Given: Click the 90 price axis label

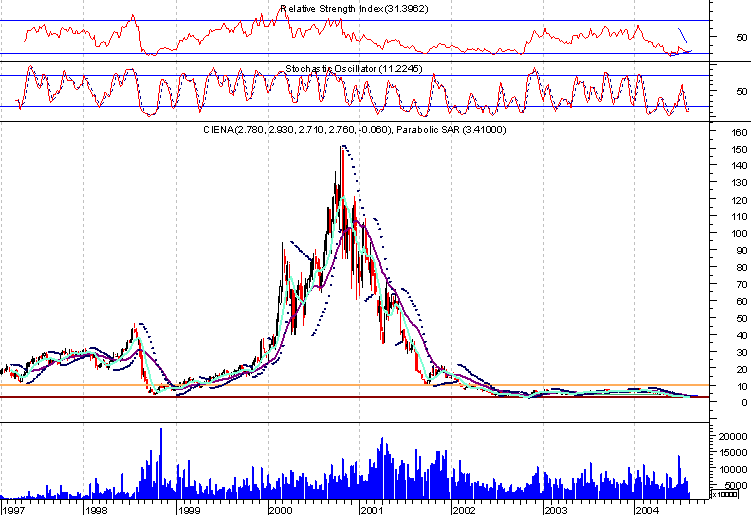Looking at the screenshot, I should coord(741,251).
